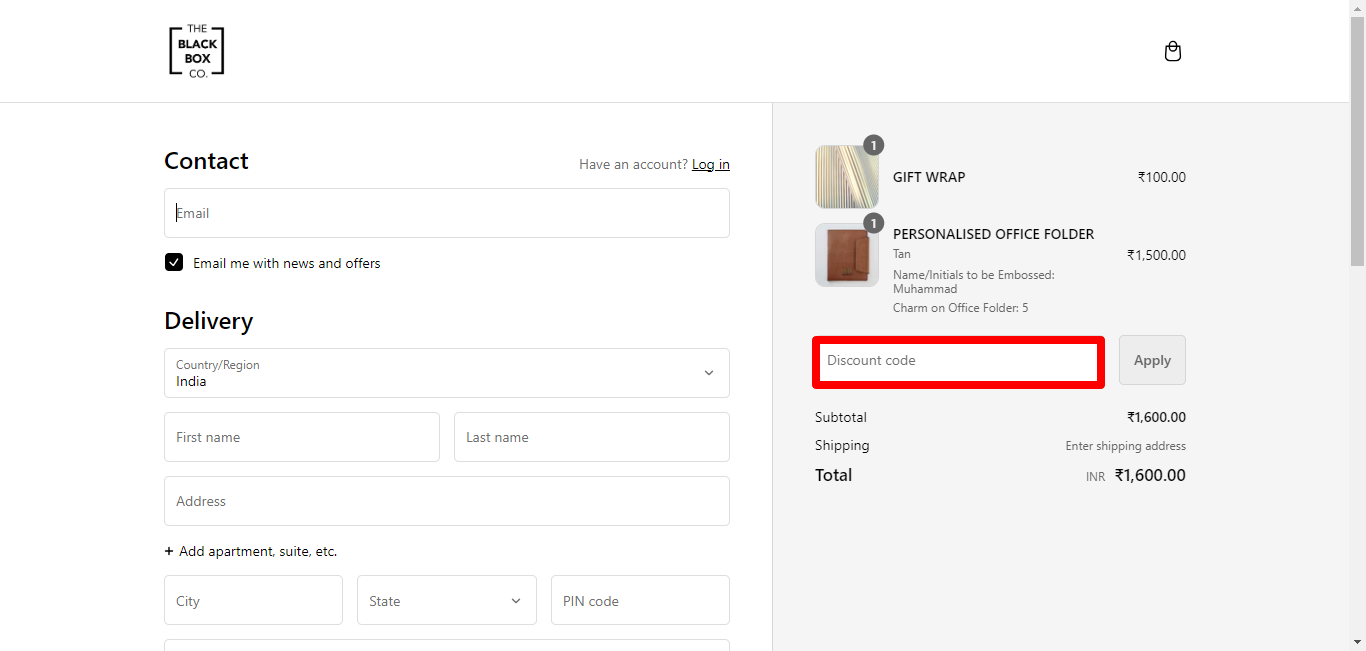Disable the email news and offers checkbox
Viewport: 1366px width, 651px height.
174,262
